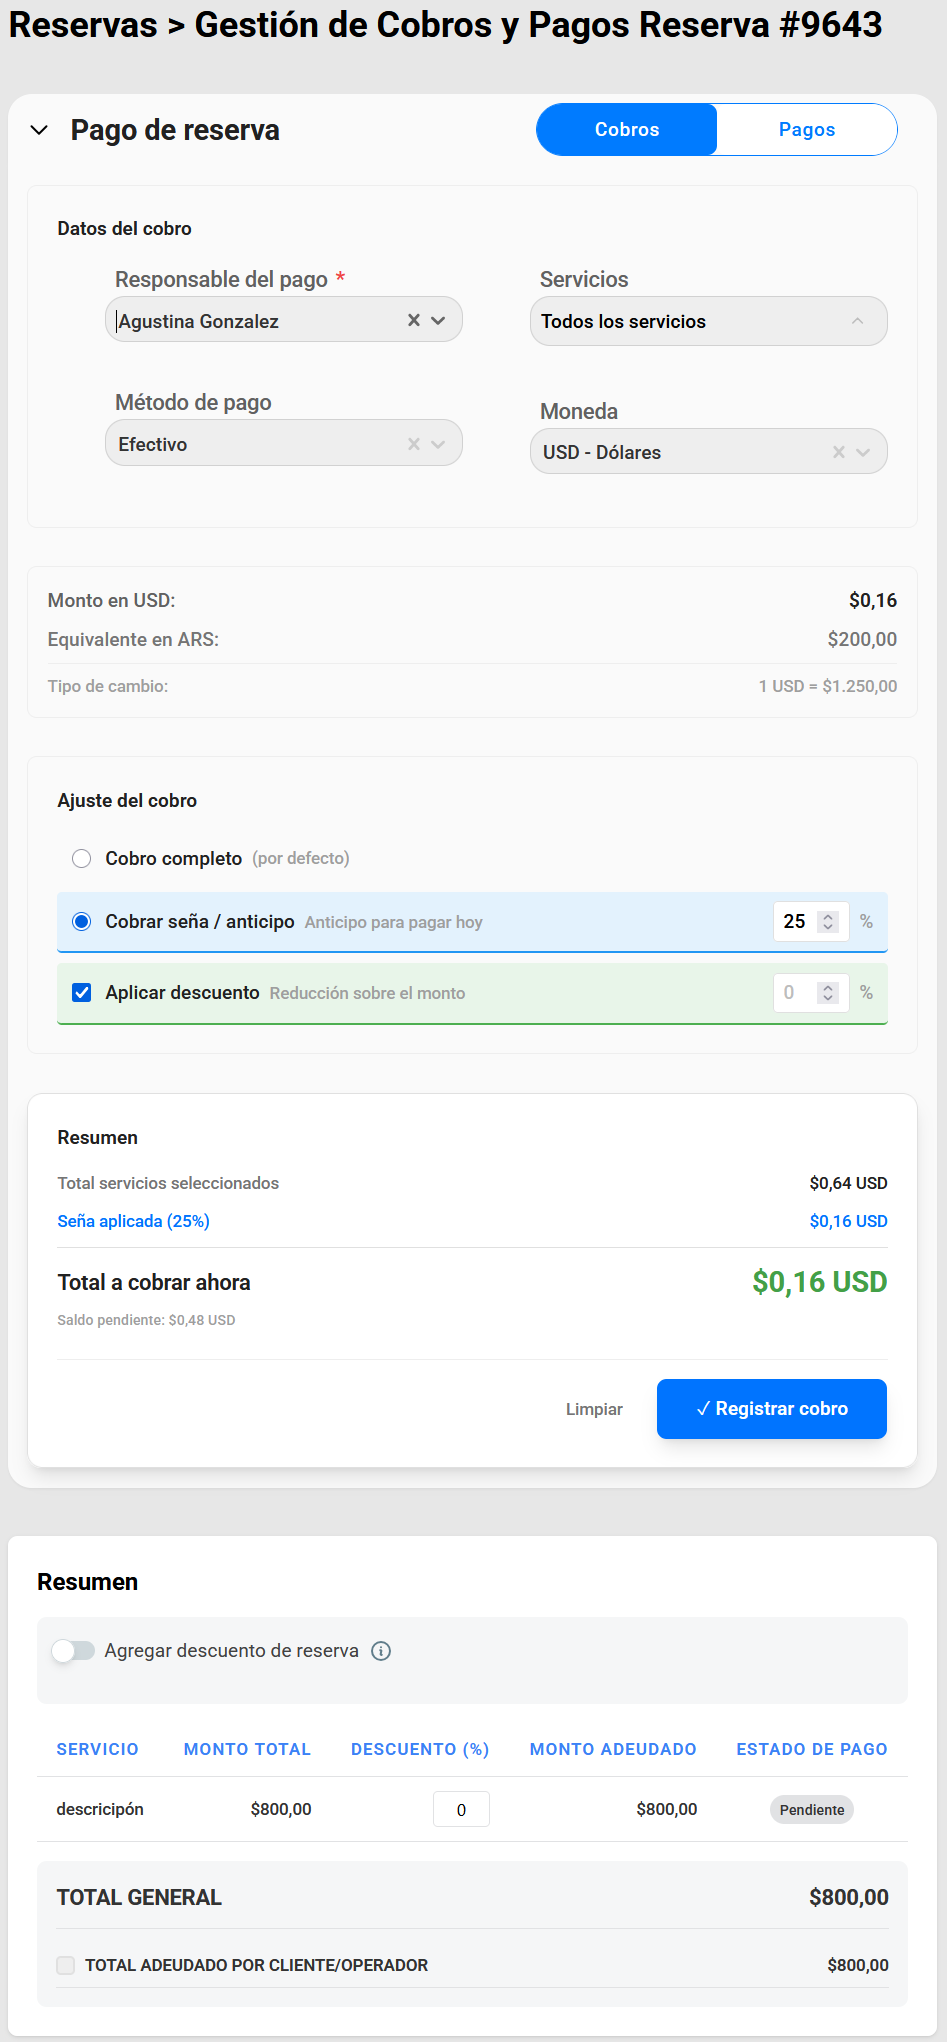Clear the Efectivo payment method selection

[x=413, y=444]
